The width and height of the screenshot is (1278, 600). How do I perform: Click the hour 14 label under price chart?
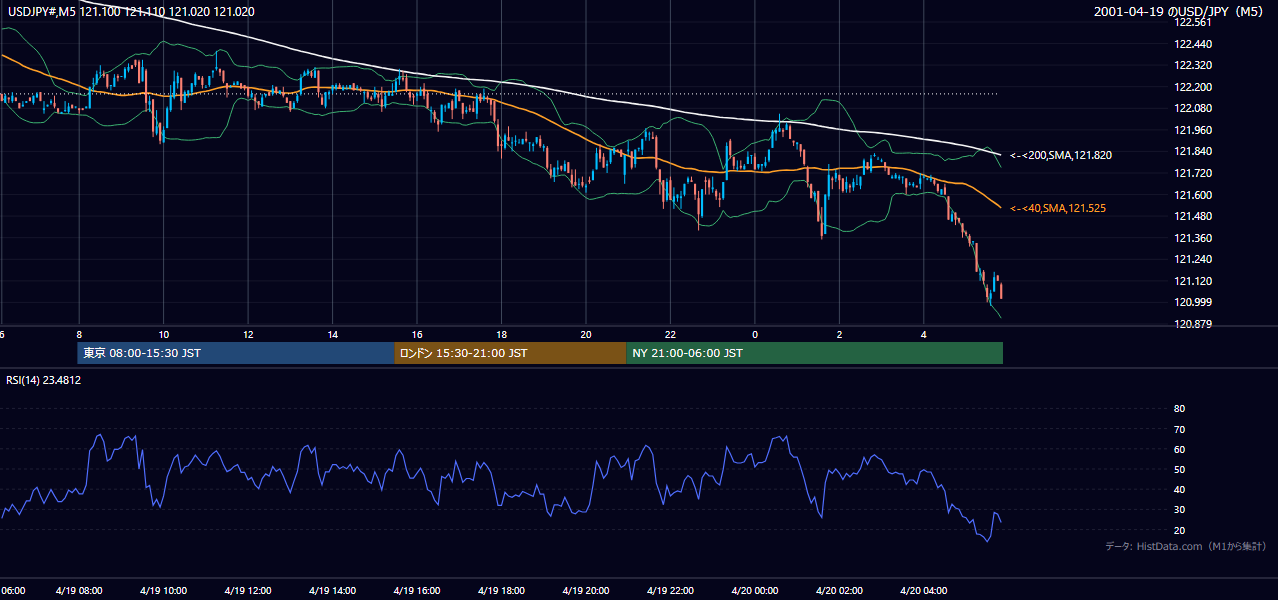[x=332, y=335]
